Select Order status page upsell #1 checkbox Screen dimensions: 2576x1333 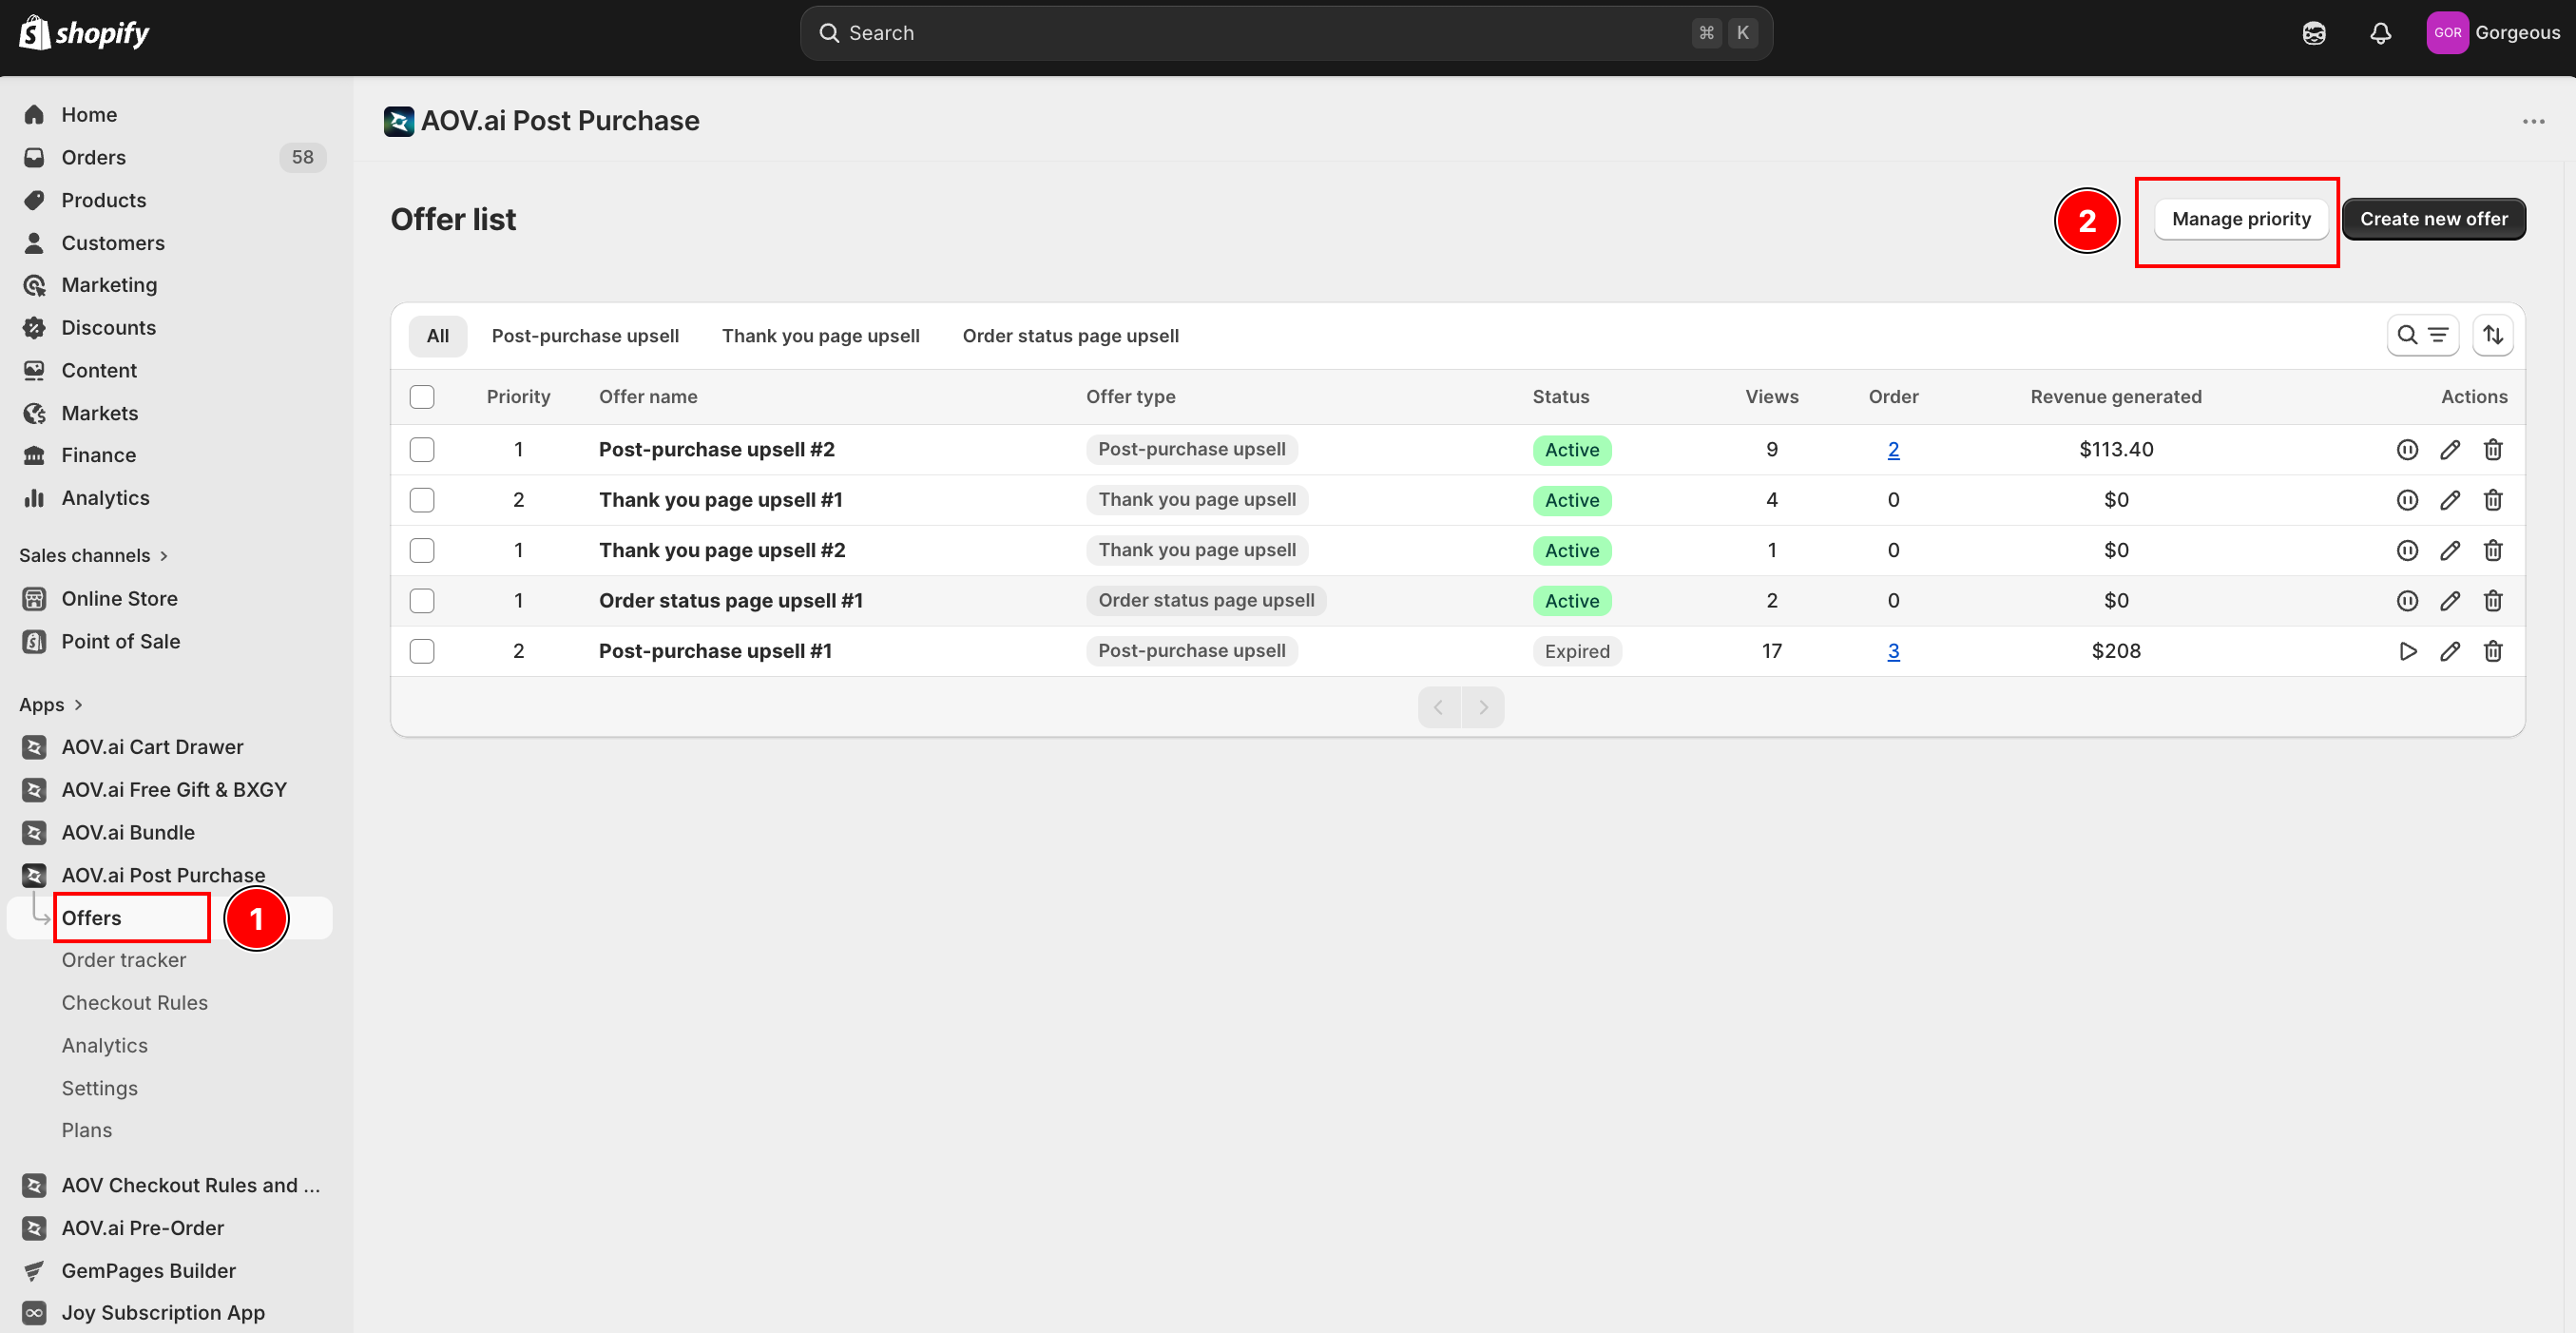click(x=422, y=601)
